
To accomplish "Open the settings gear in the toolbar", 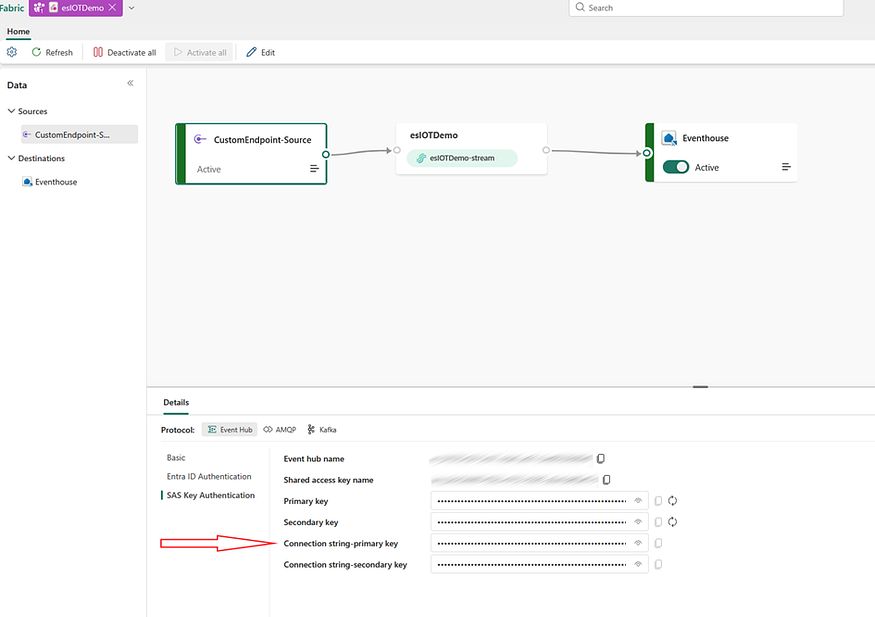I will pos(12,52).
